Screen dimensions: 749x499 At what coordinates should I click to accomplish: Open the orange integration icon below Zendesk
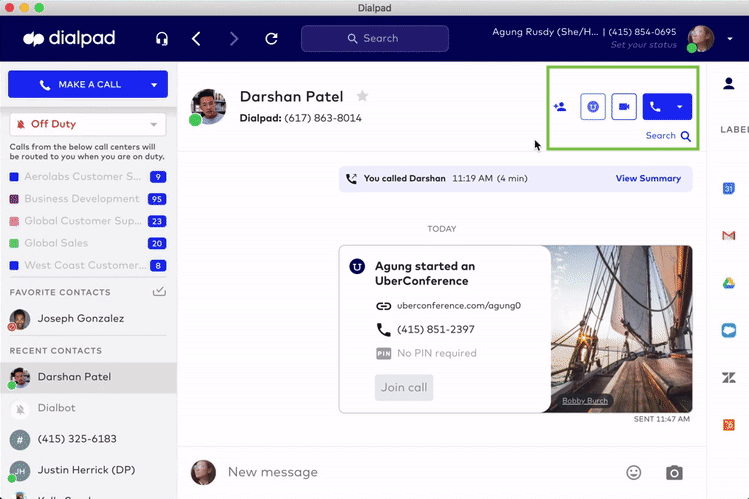click(x=728, y=425)
